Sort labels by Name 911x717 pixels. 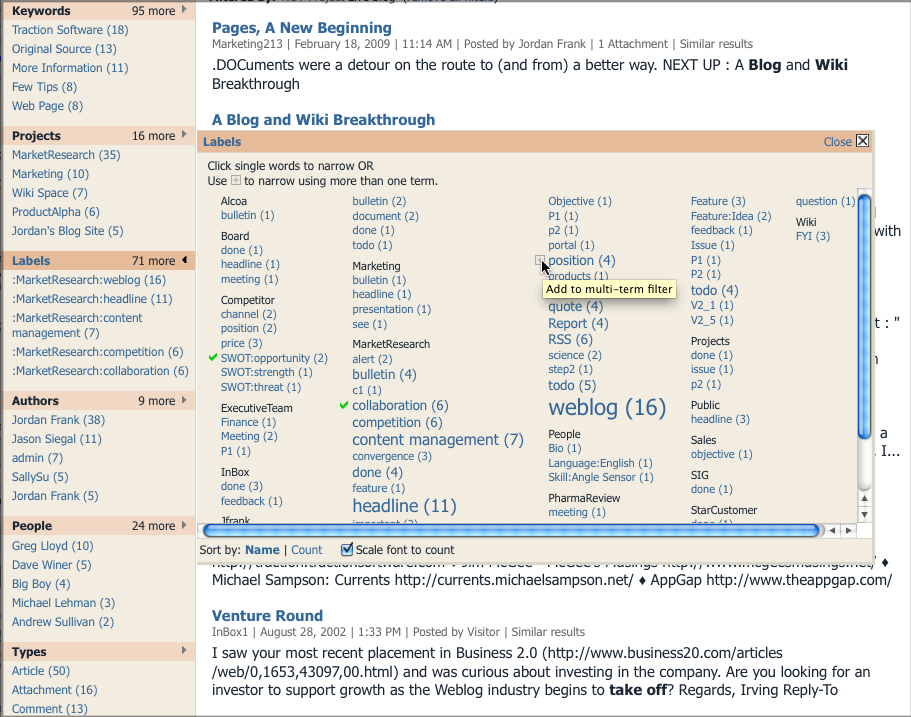coord(262,550)
